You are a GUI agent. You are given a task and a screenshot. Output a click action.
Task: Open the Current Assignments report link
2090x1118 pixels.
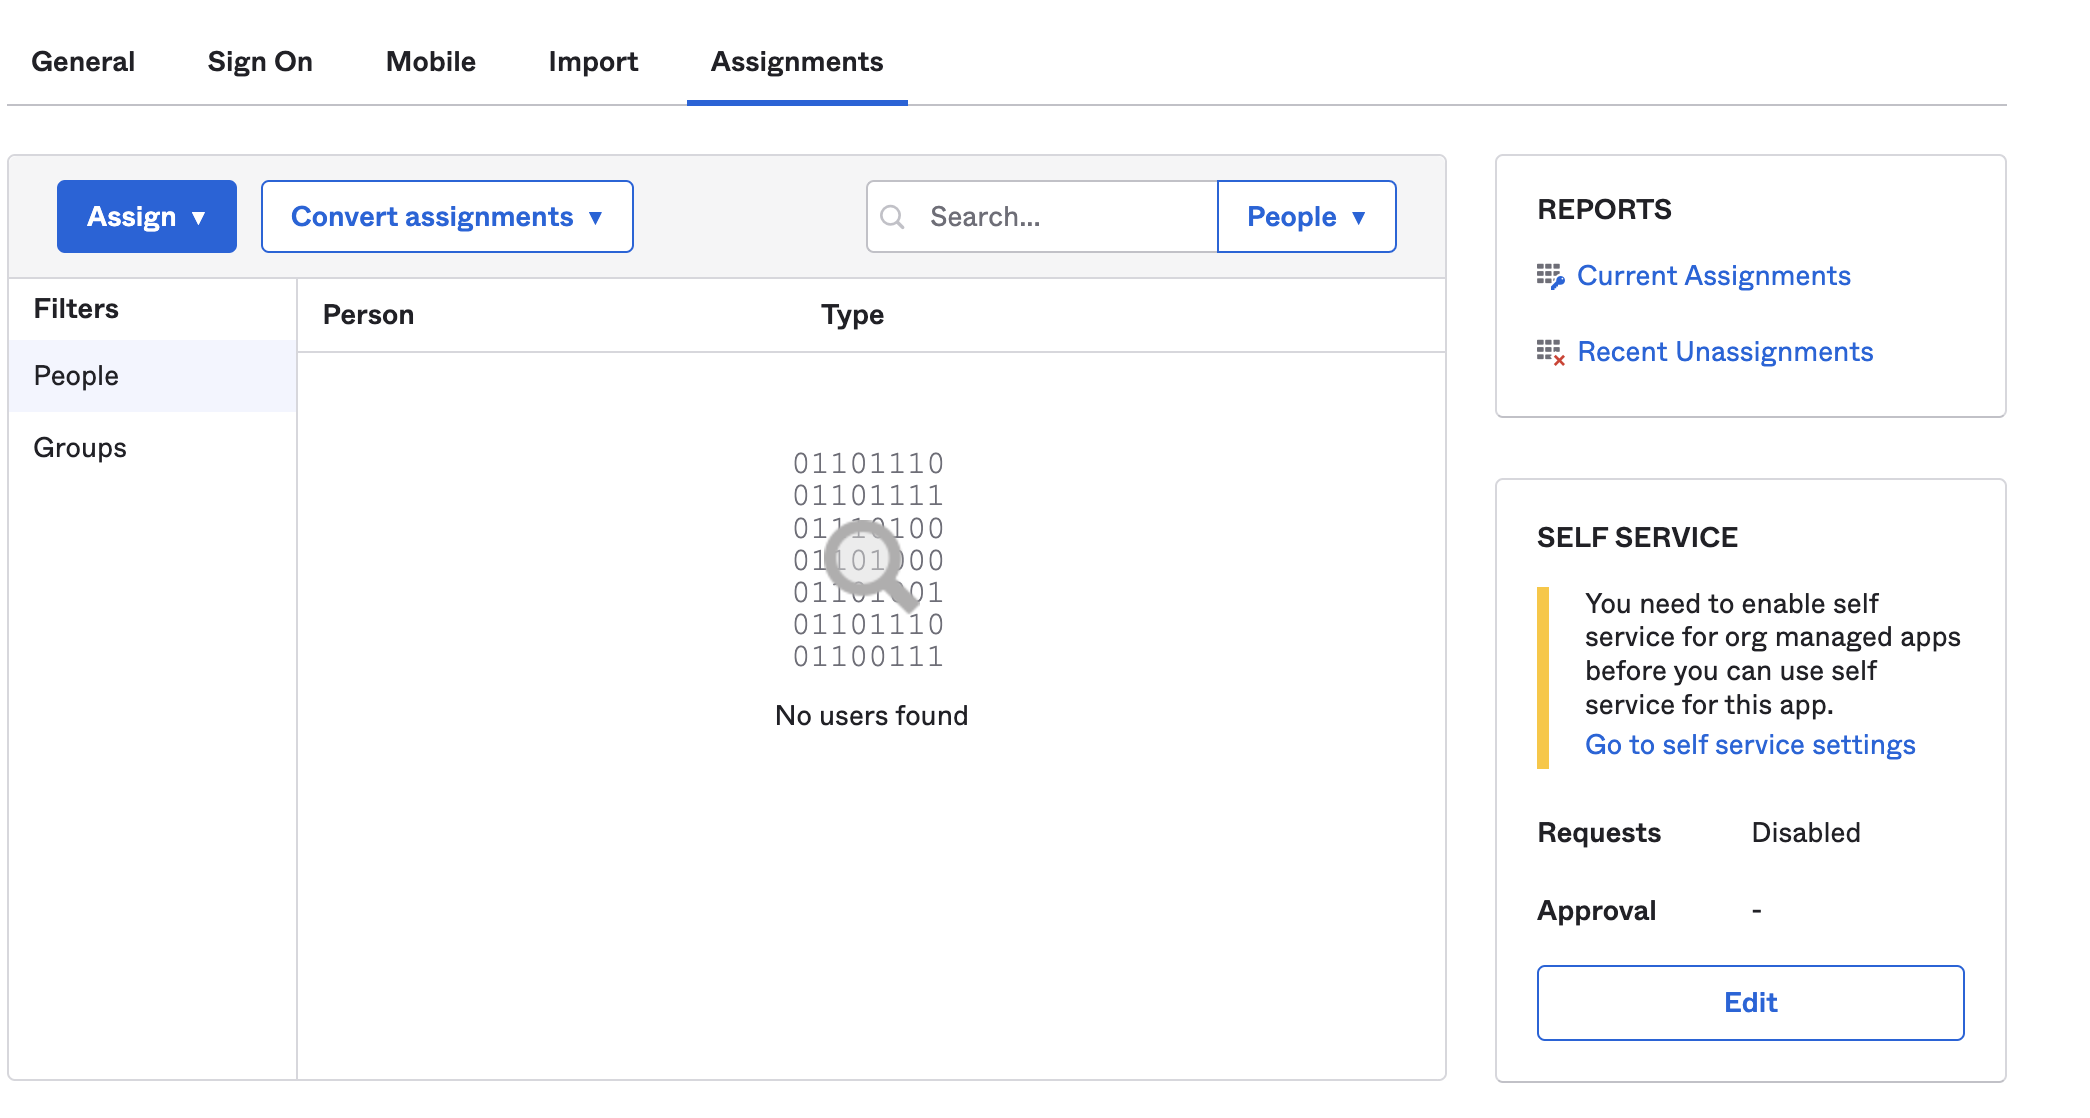1713,276
